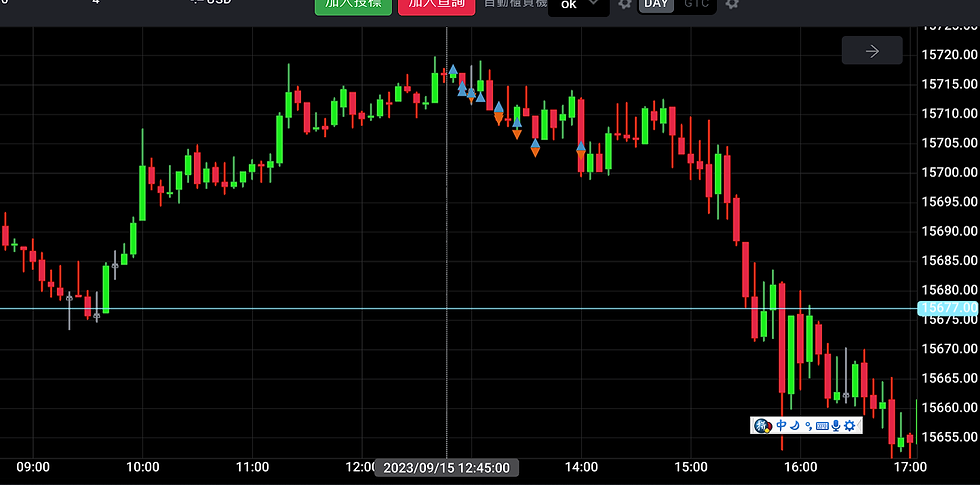Click the 15655.00 label on the price axis
Viewport: 980px width, 485px height.
pos(949,436)
